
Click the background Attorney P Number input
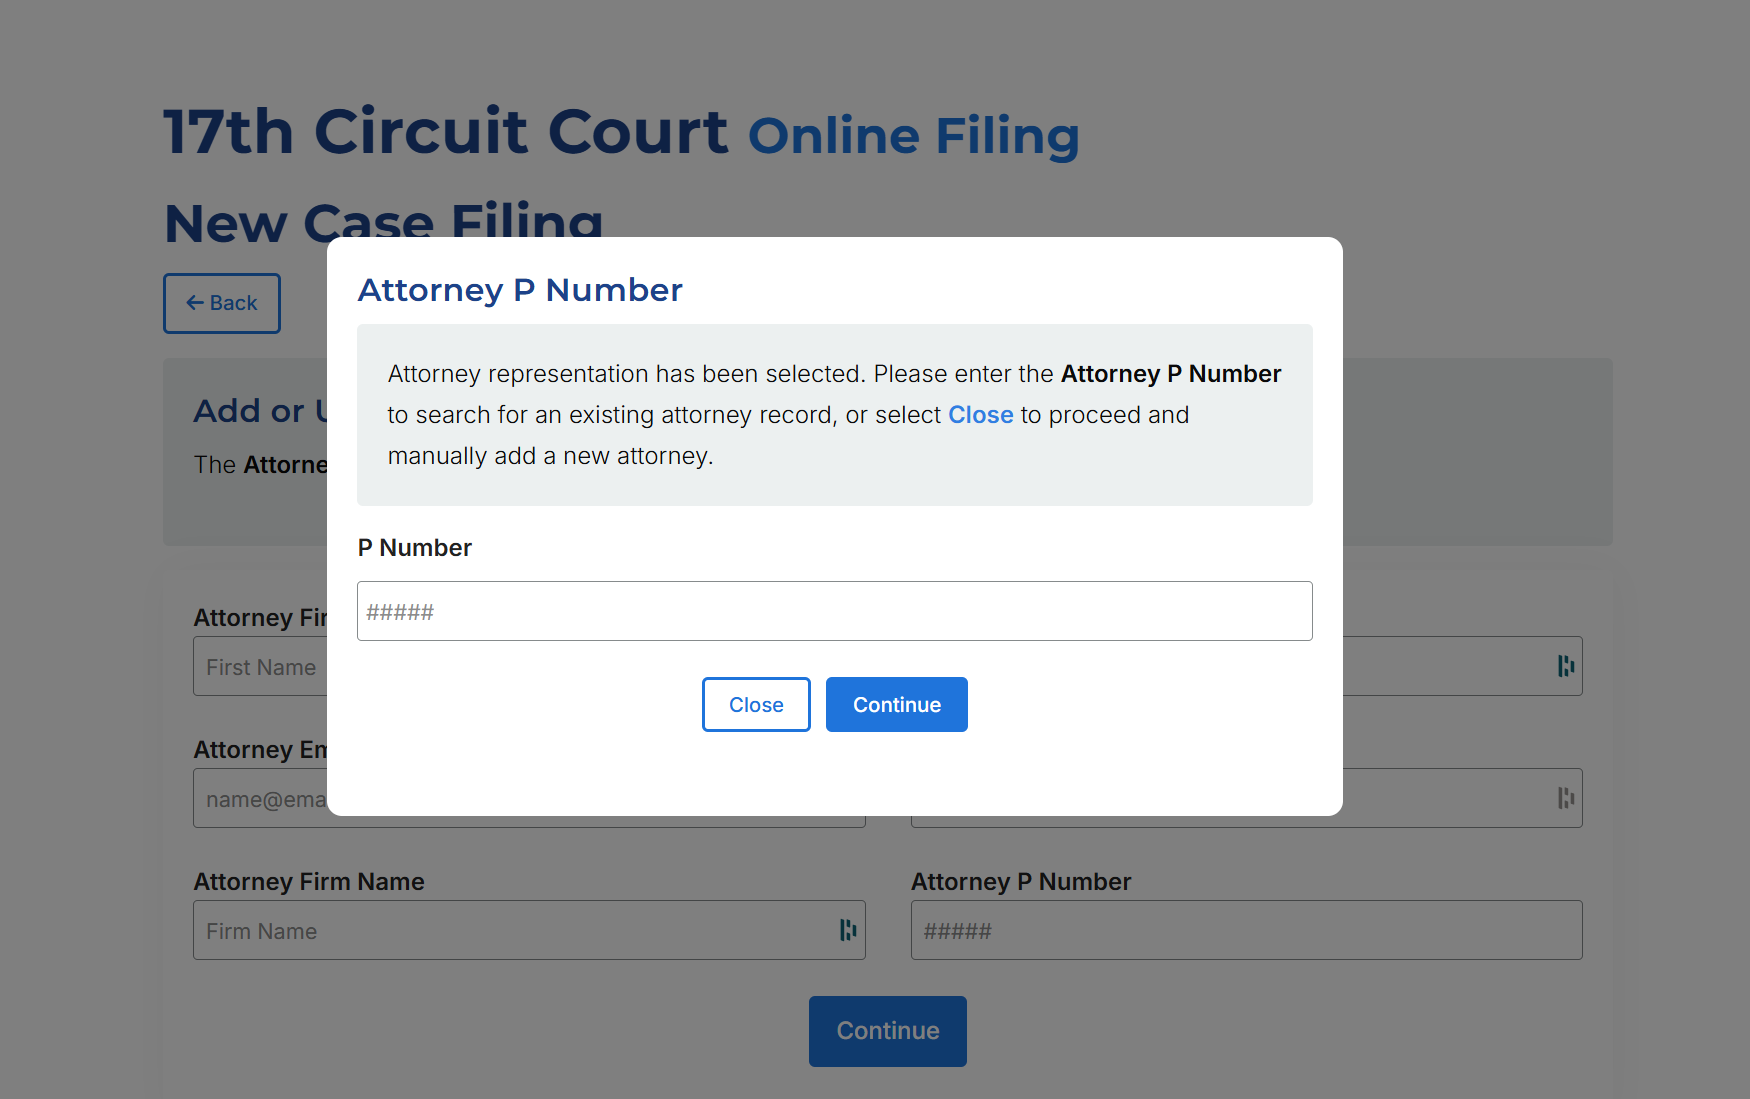tap(1245, 930)
